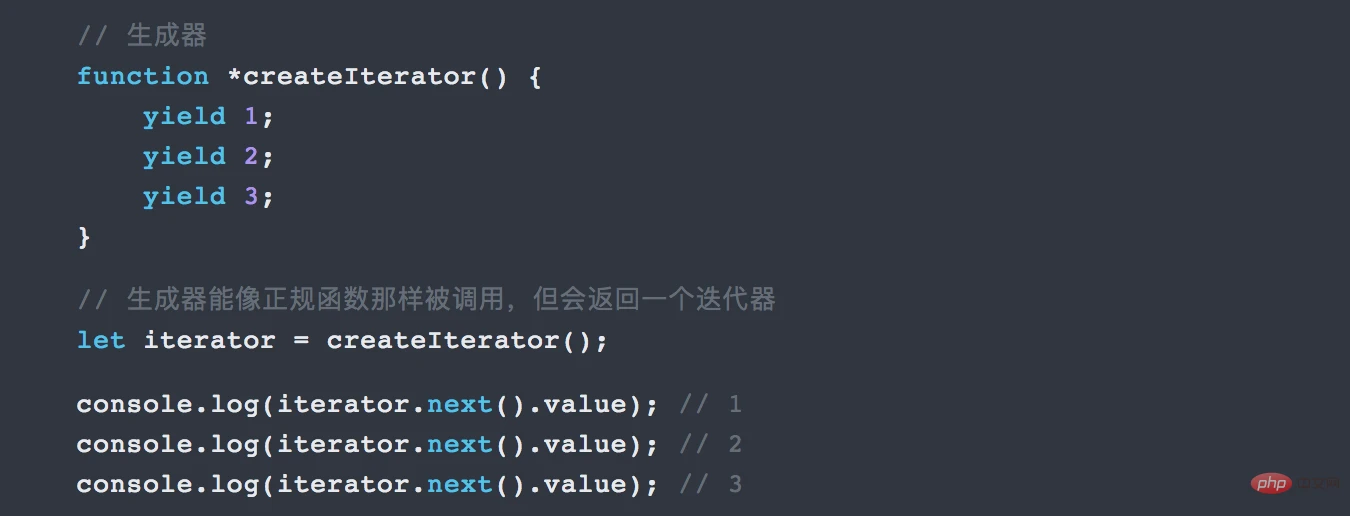Viewport: 1350px width, 516px height.
Task: Click 'createIterator();' call in let statement
Action: [x=467, y=341]
